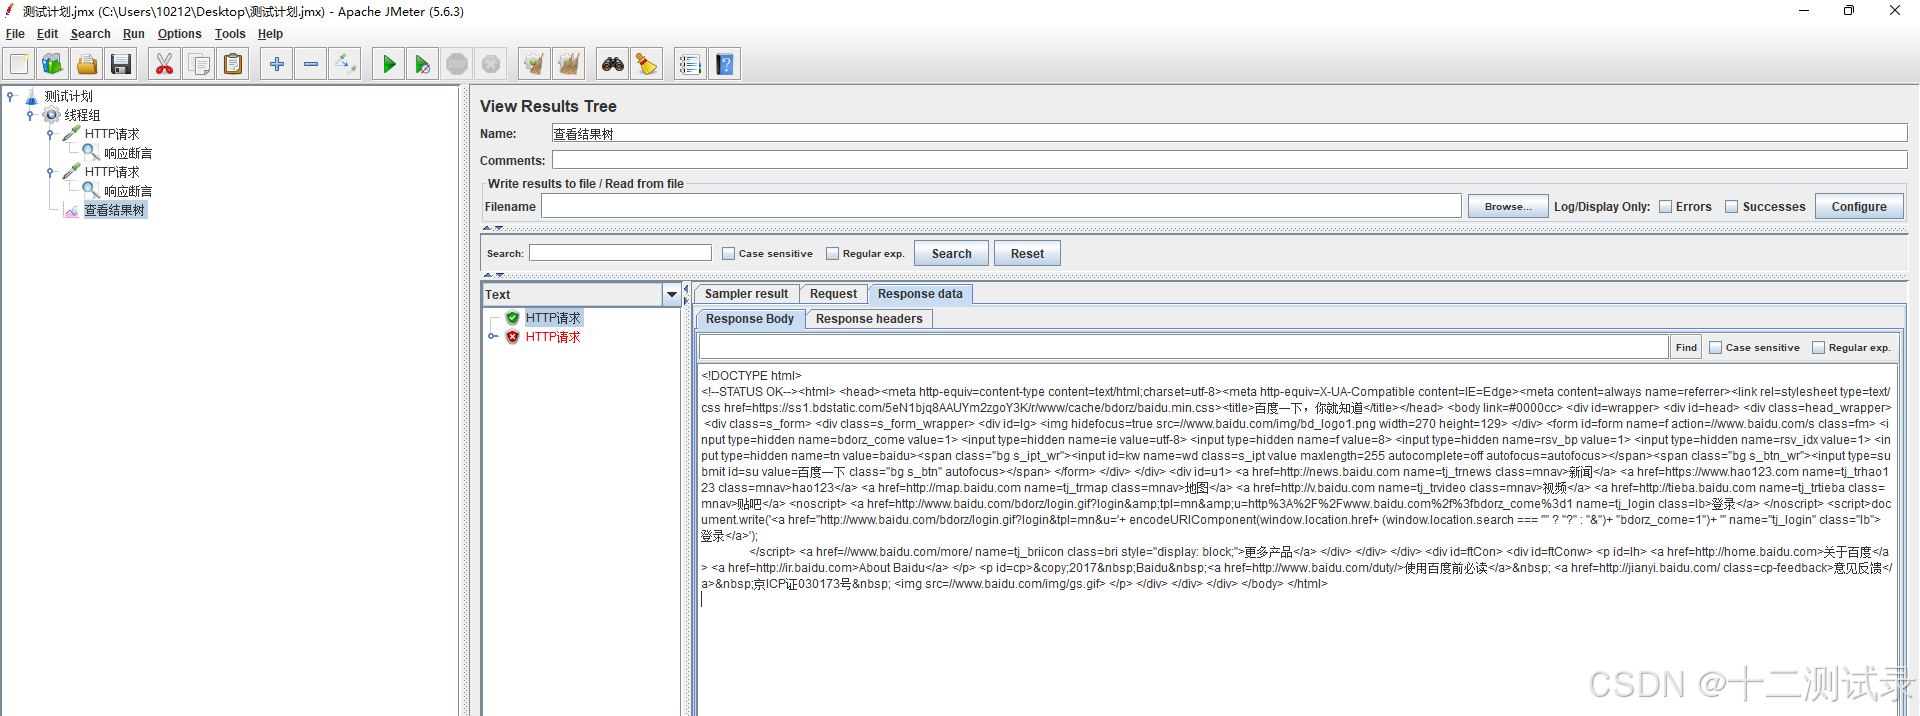Save the test plan with floppy icon
Viewport: 1920px width, 716px height.
121,64
